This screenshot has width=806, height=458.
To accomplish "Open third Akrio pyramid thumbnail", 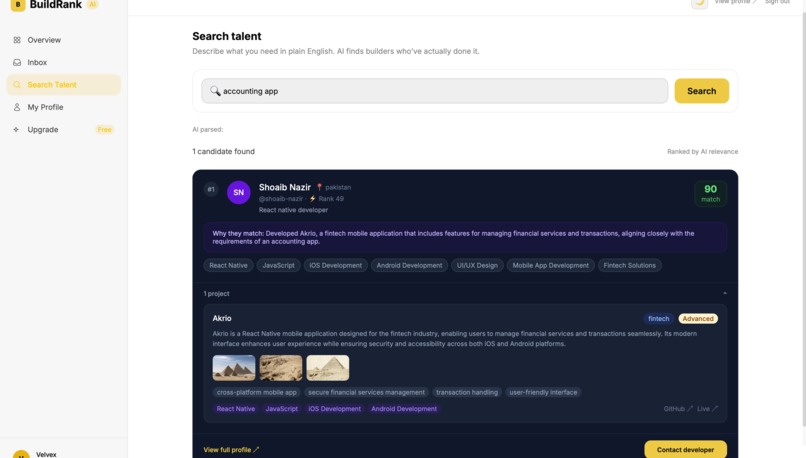I will pos(328,368).
